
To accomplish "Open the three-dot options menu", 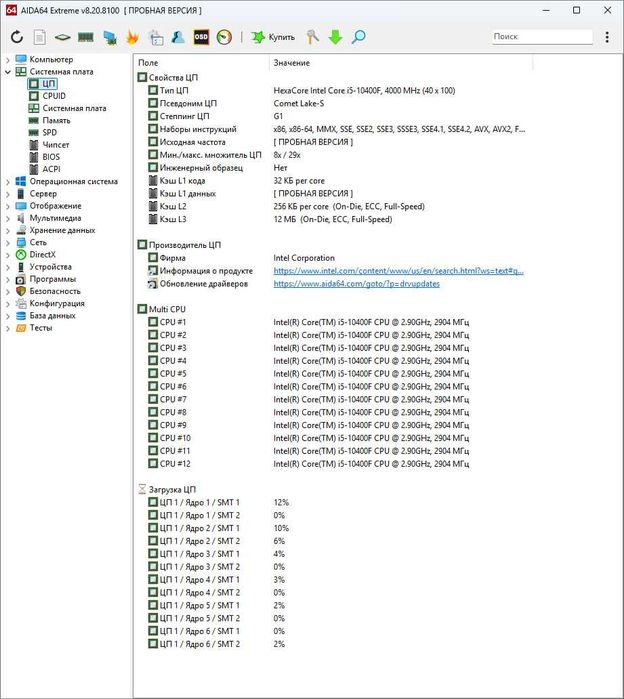I will [607, 37].
